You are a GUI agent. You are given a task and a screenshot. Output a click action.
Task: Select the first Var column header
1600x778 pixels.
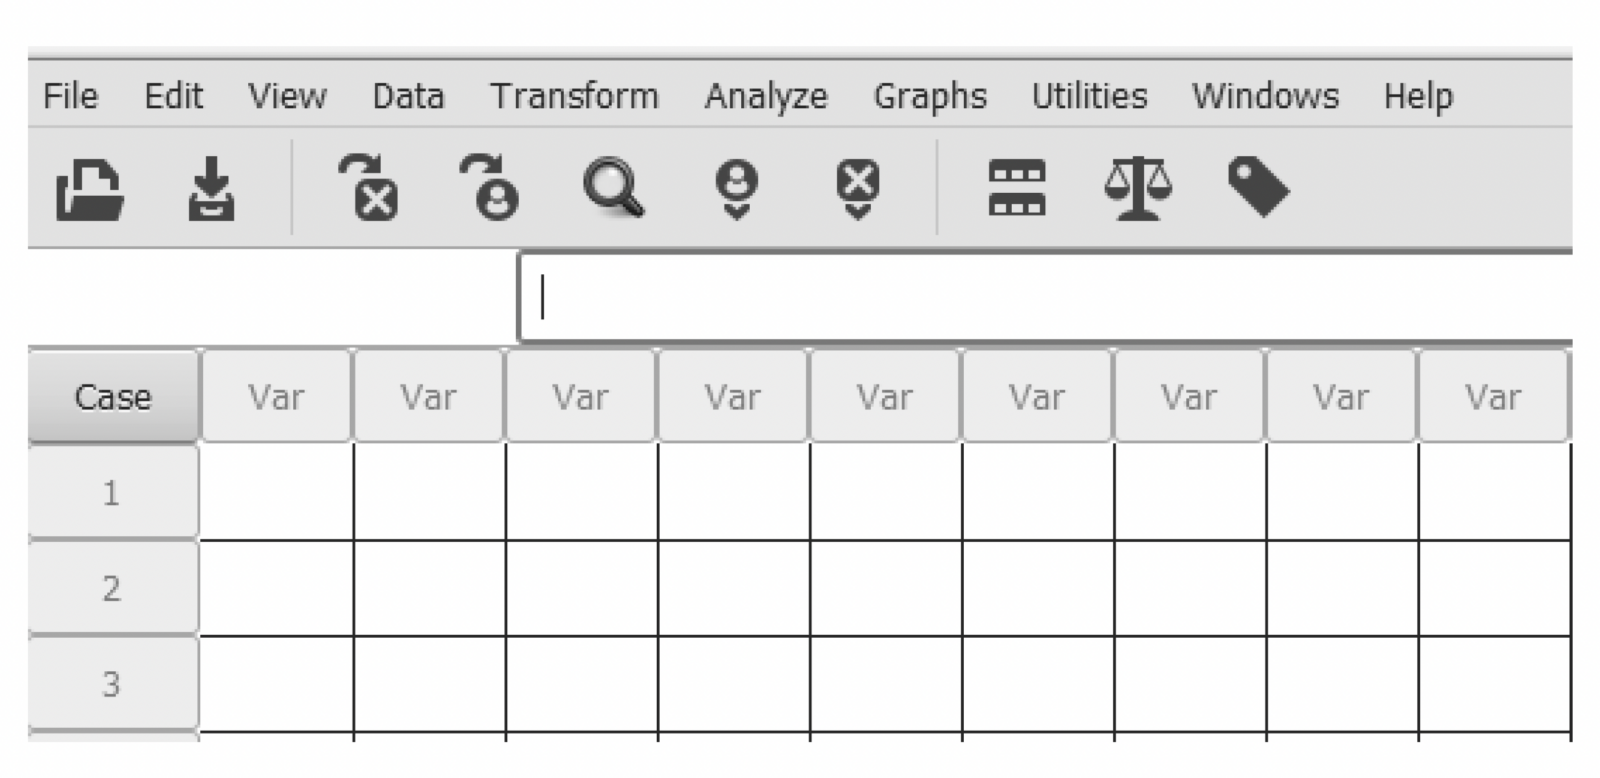[277, 397]
